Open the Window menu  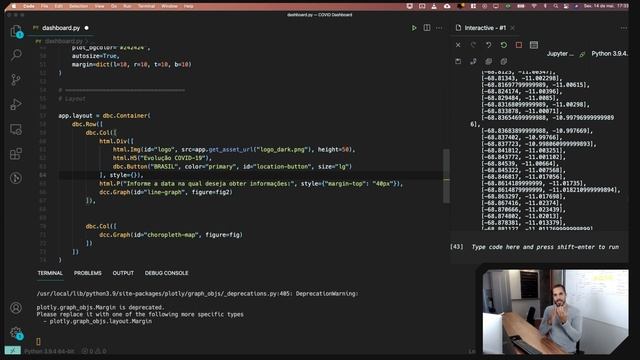coord(169,6)
